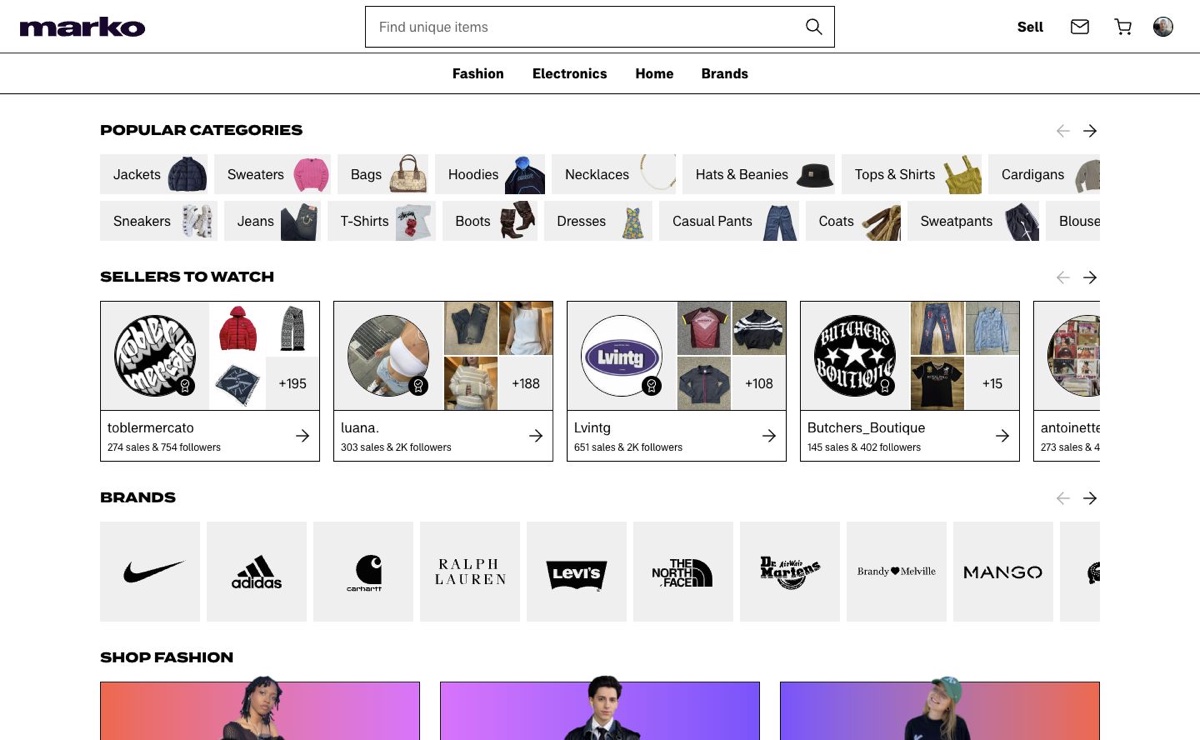Open The North Face brand tile
Viewport: 1200px width, 740px height.
(683, 572)
